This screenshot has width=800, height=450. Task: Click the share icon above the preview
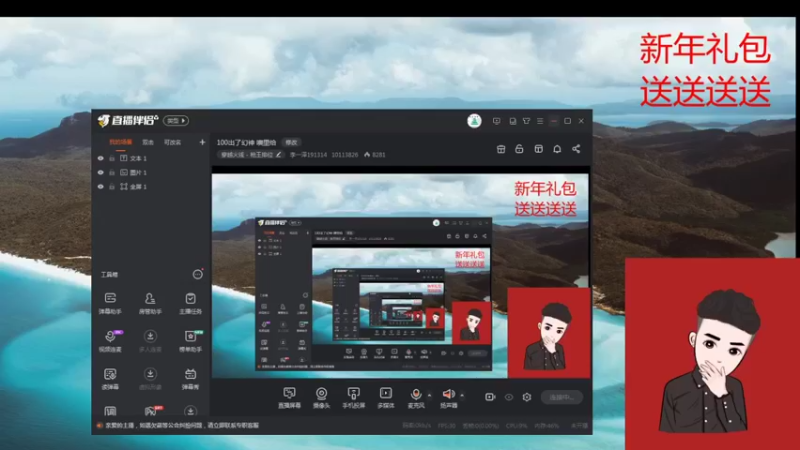[576, 149]
